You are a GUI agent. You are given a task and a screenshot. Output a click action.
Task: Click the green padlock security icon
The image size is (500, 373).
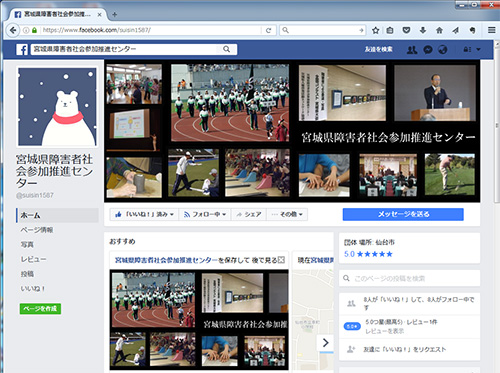(34, 30)
